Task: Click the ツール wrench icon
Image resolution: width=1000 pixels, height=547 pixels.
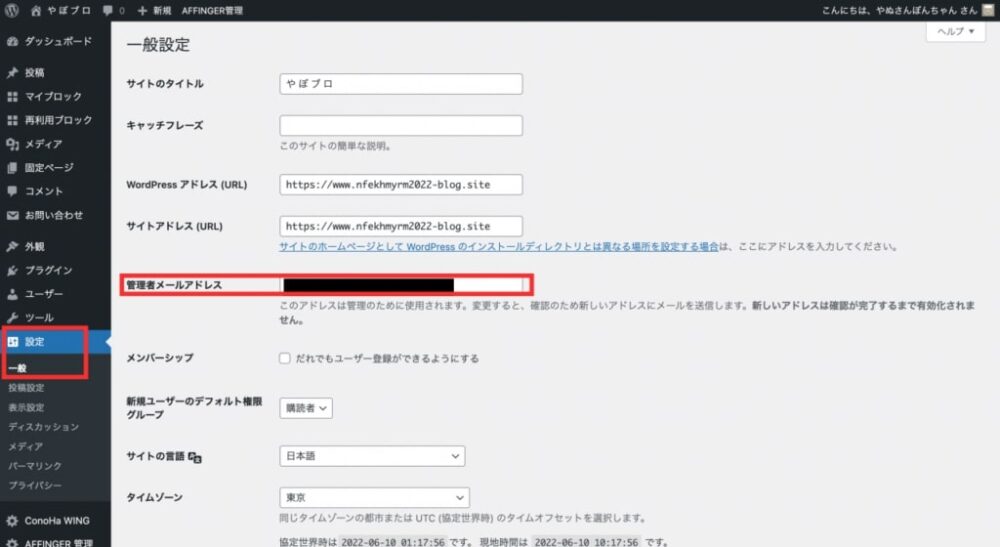Action: (x=12, y=317)
